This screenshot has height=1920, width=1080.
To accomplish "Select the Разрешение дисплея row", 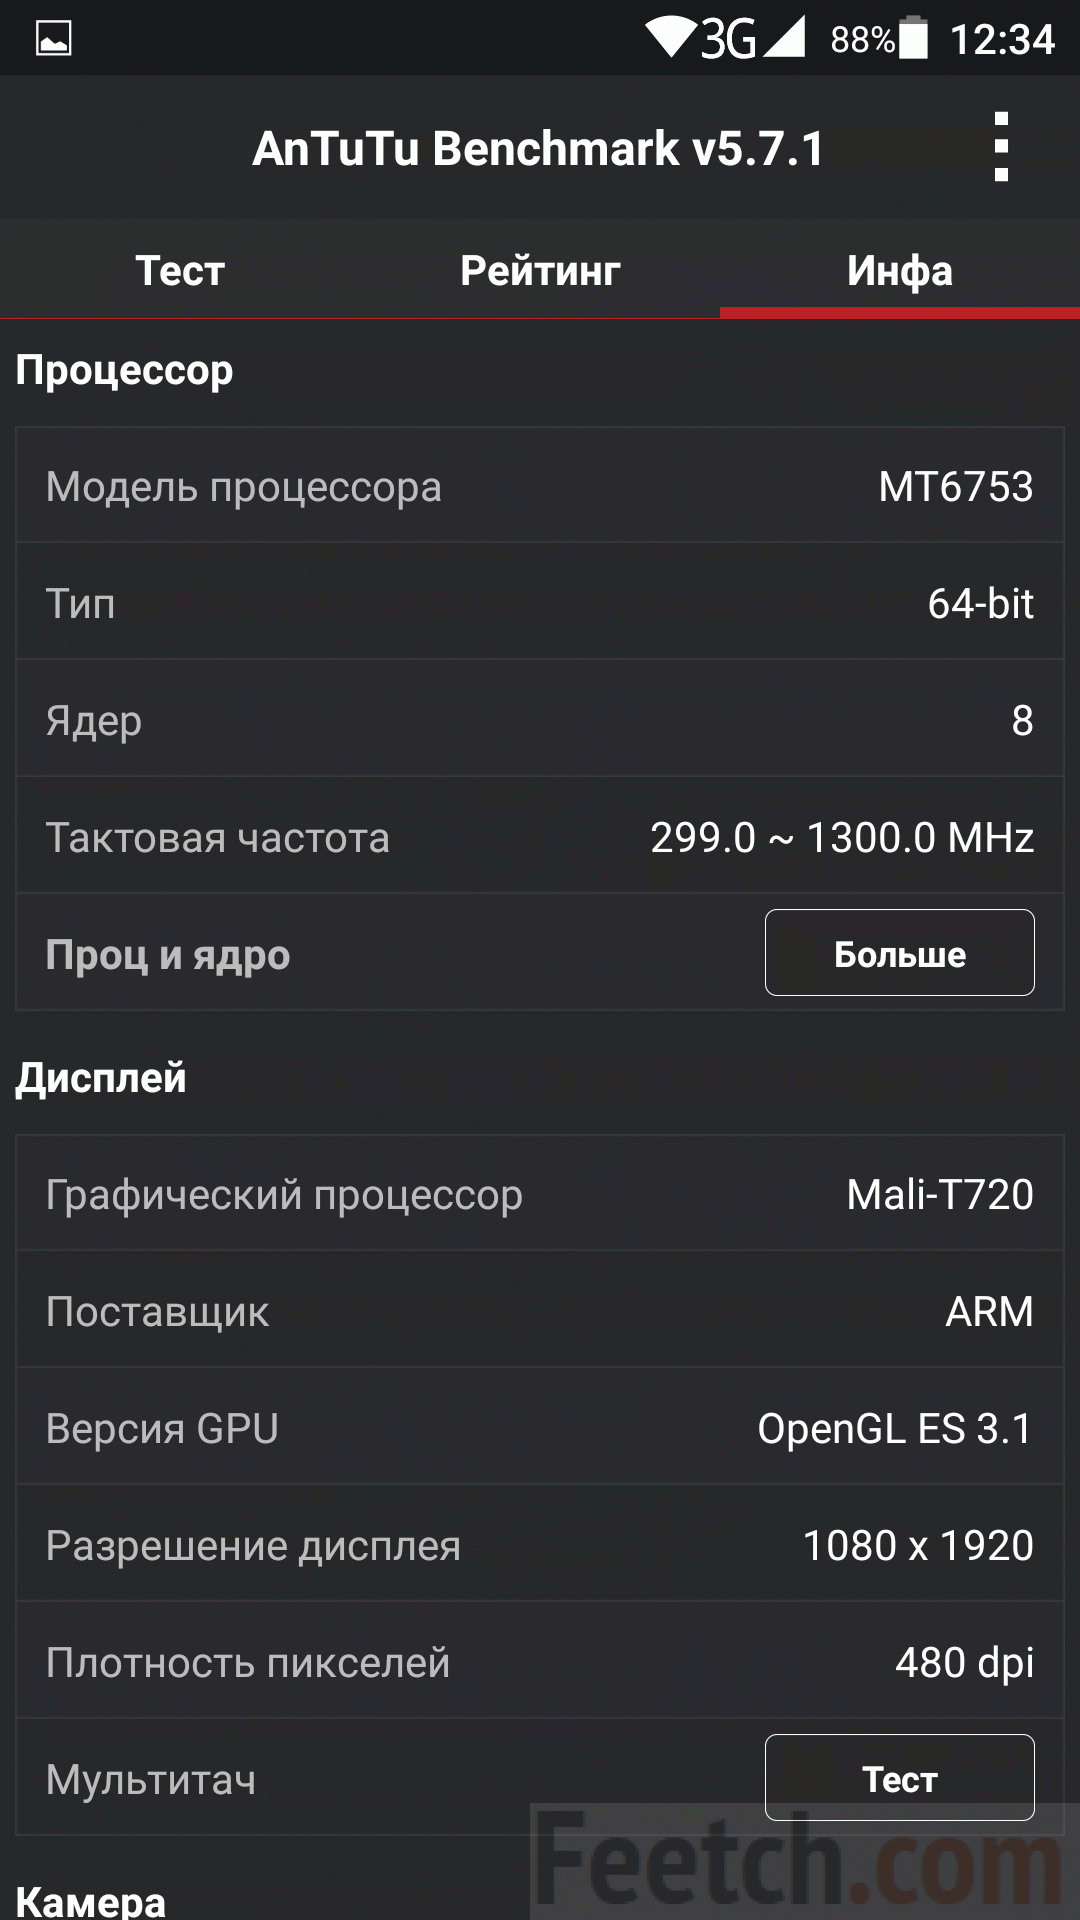I will tap(540, 1545).
